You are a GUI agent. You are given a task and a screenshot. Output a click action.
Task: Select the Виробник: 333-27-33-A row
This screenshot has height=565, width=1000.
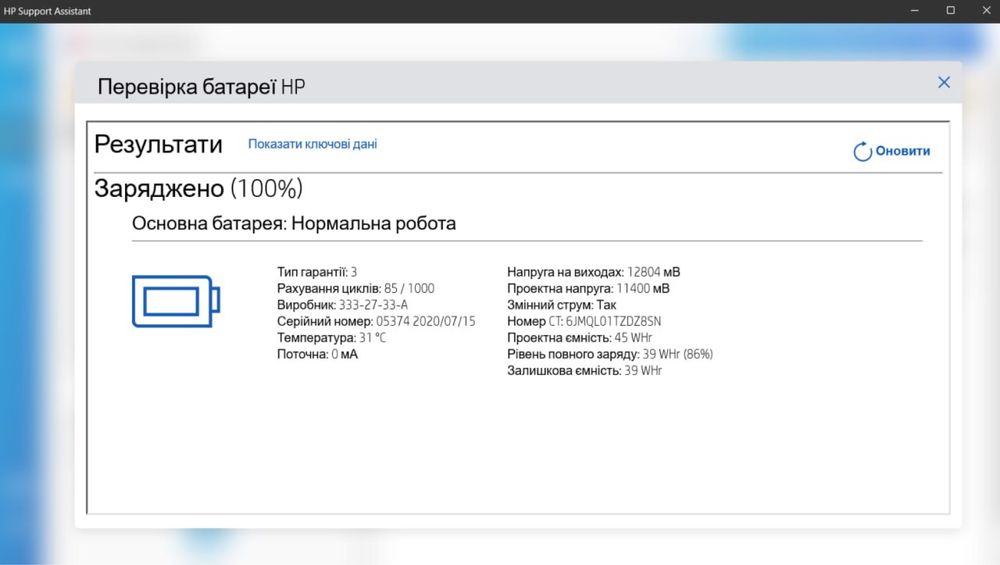[342, 305]
